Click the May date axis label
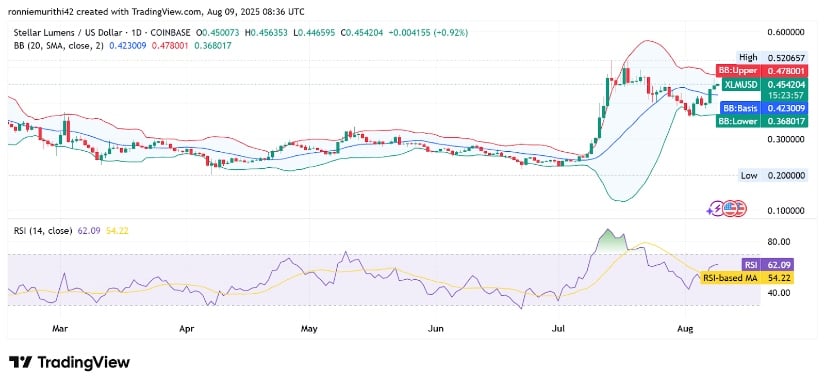Viewport: 825px width, 385px height. point(309,329)
